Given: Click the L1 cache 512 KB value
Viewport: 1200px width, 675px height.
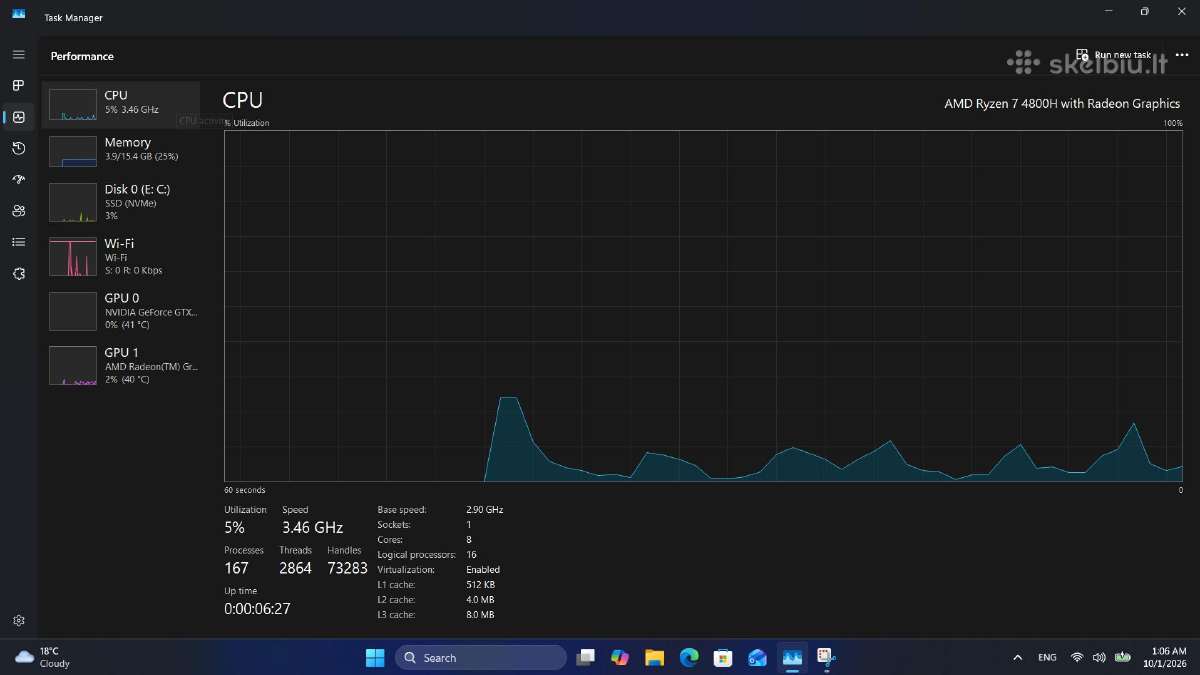Looking at the screenshot, I should click(481, 585).
